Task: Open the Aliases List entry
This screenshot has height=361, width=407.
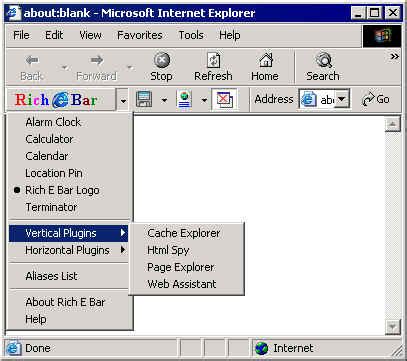Action: click(69, 276)
